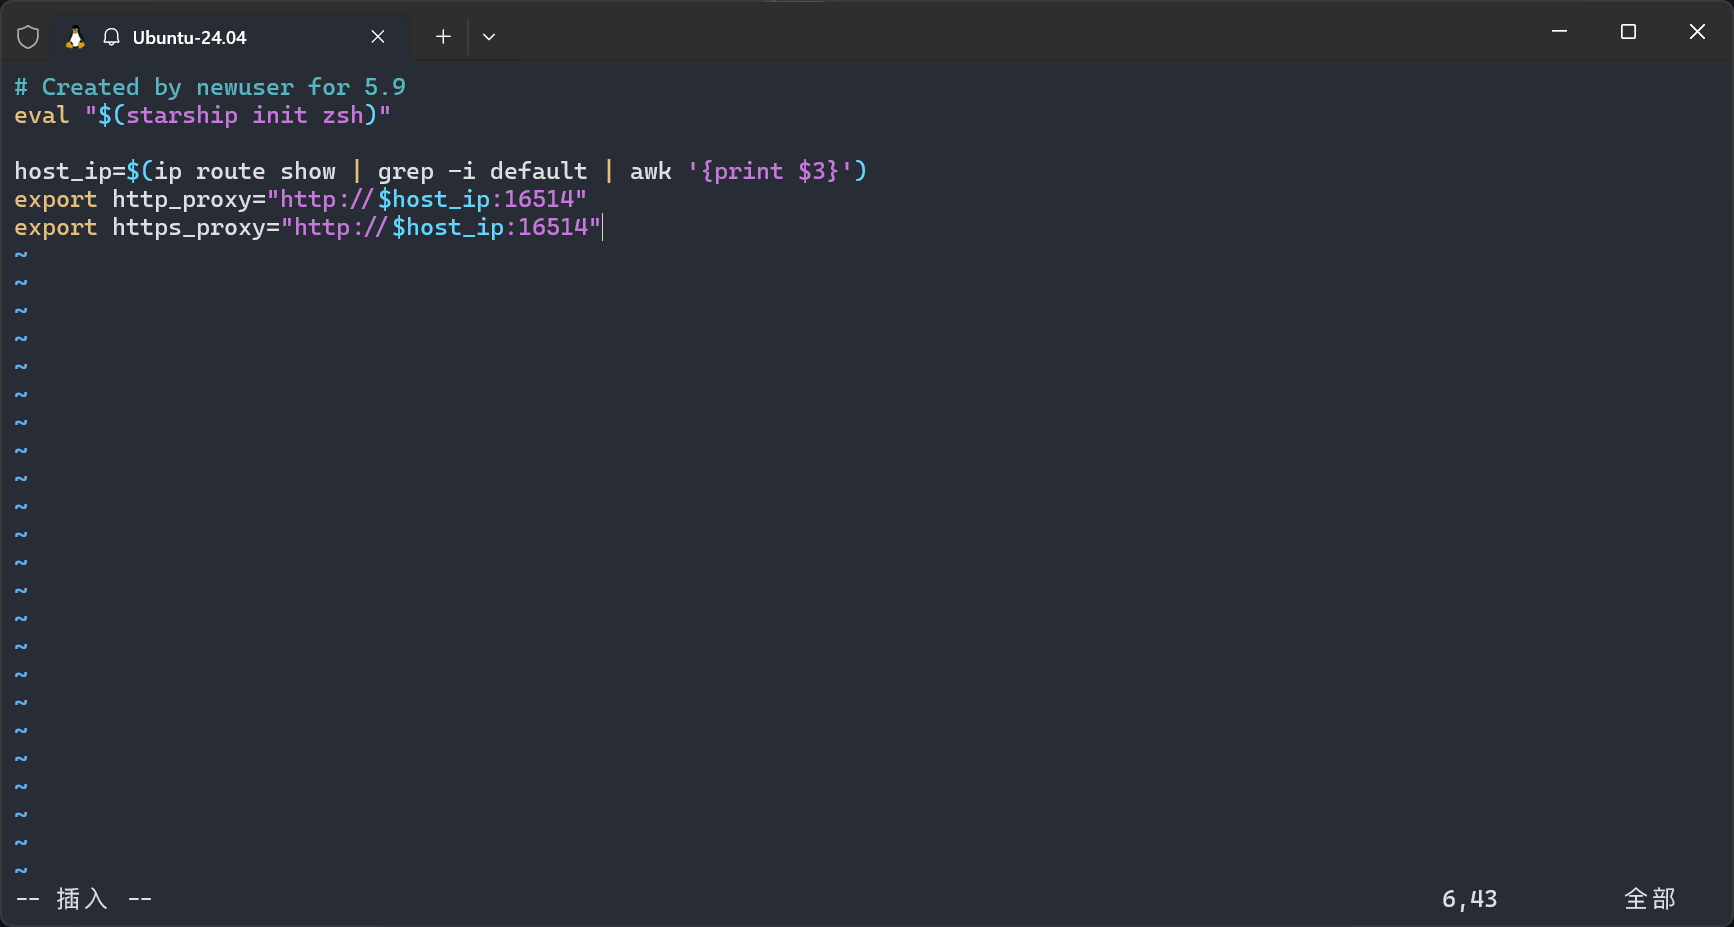Screen dimensions: 1734x927
Task: Click 'grep -i default' in the pipeline
Action: tap(482, 171)
